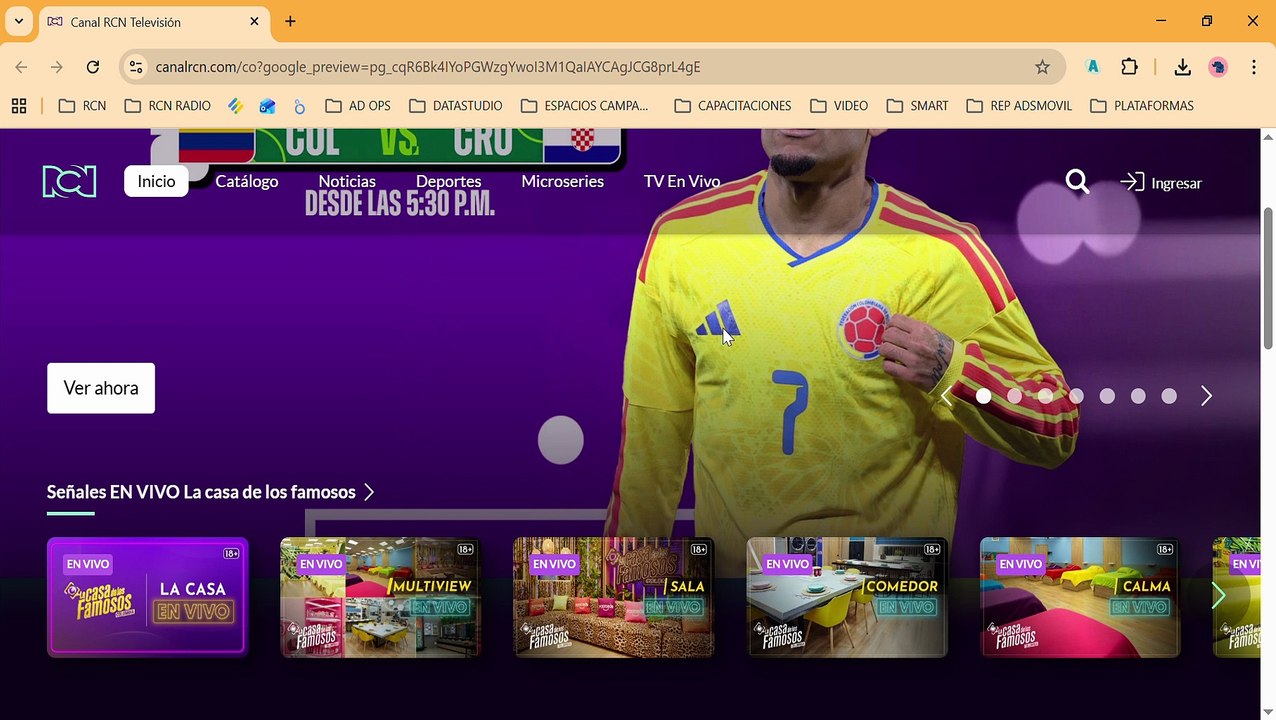
Task: Show more live signal cards with the green chevron
Action: pyautogui.click(x=1218, y=596)
